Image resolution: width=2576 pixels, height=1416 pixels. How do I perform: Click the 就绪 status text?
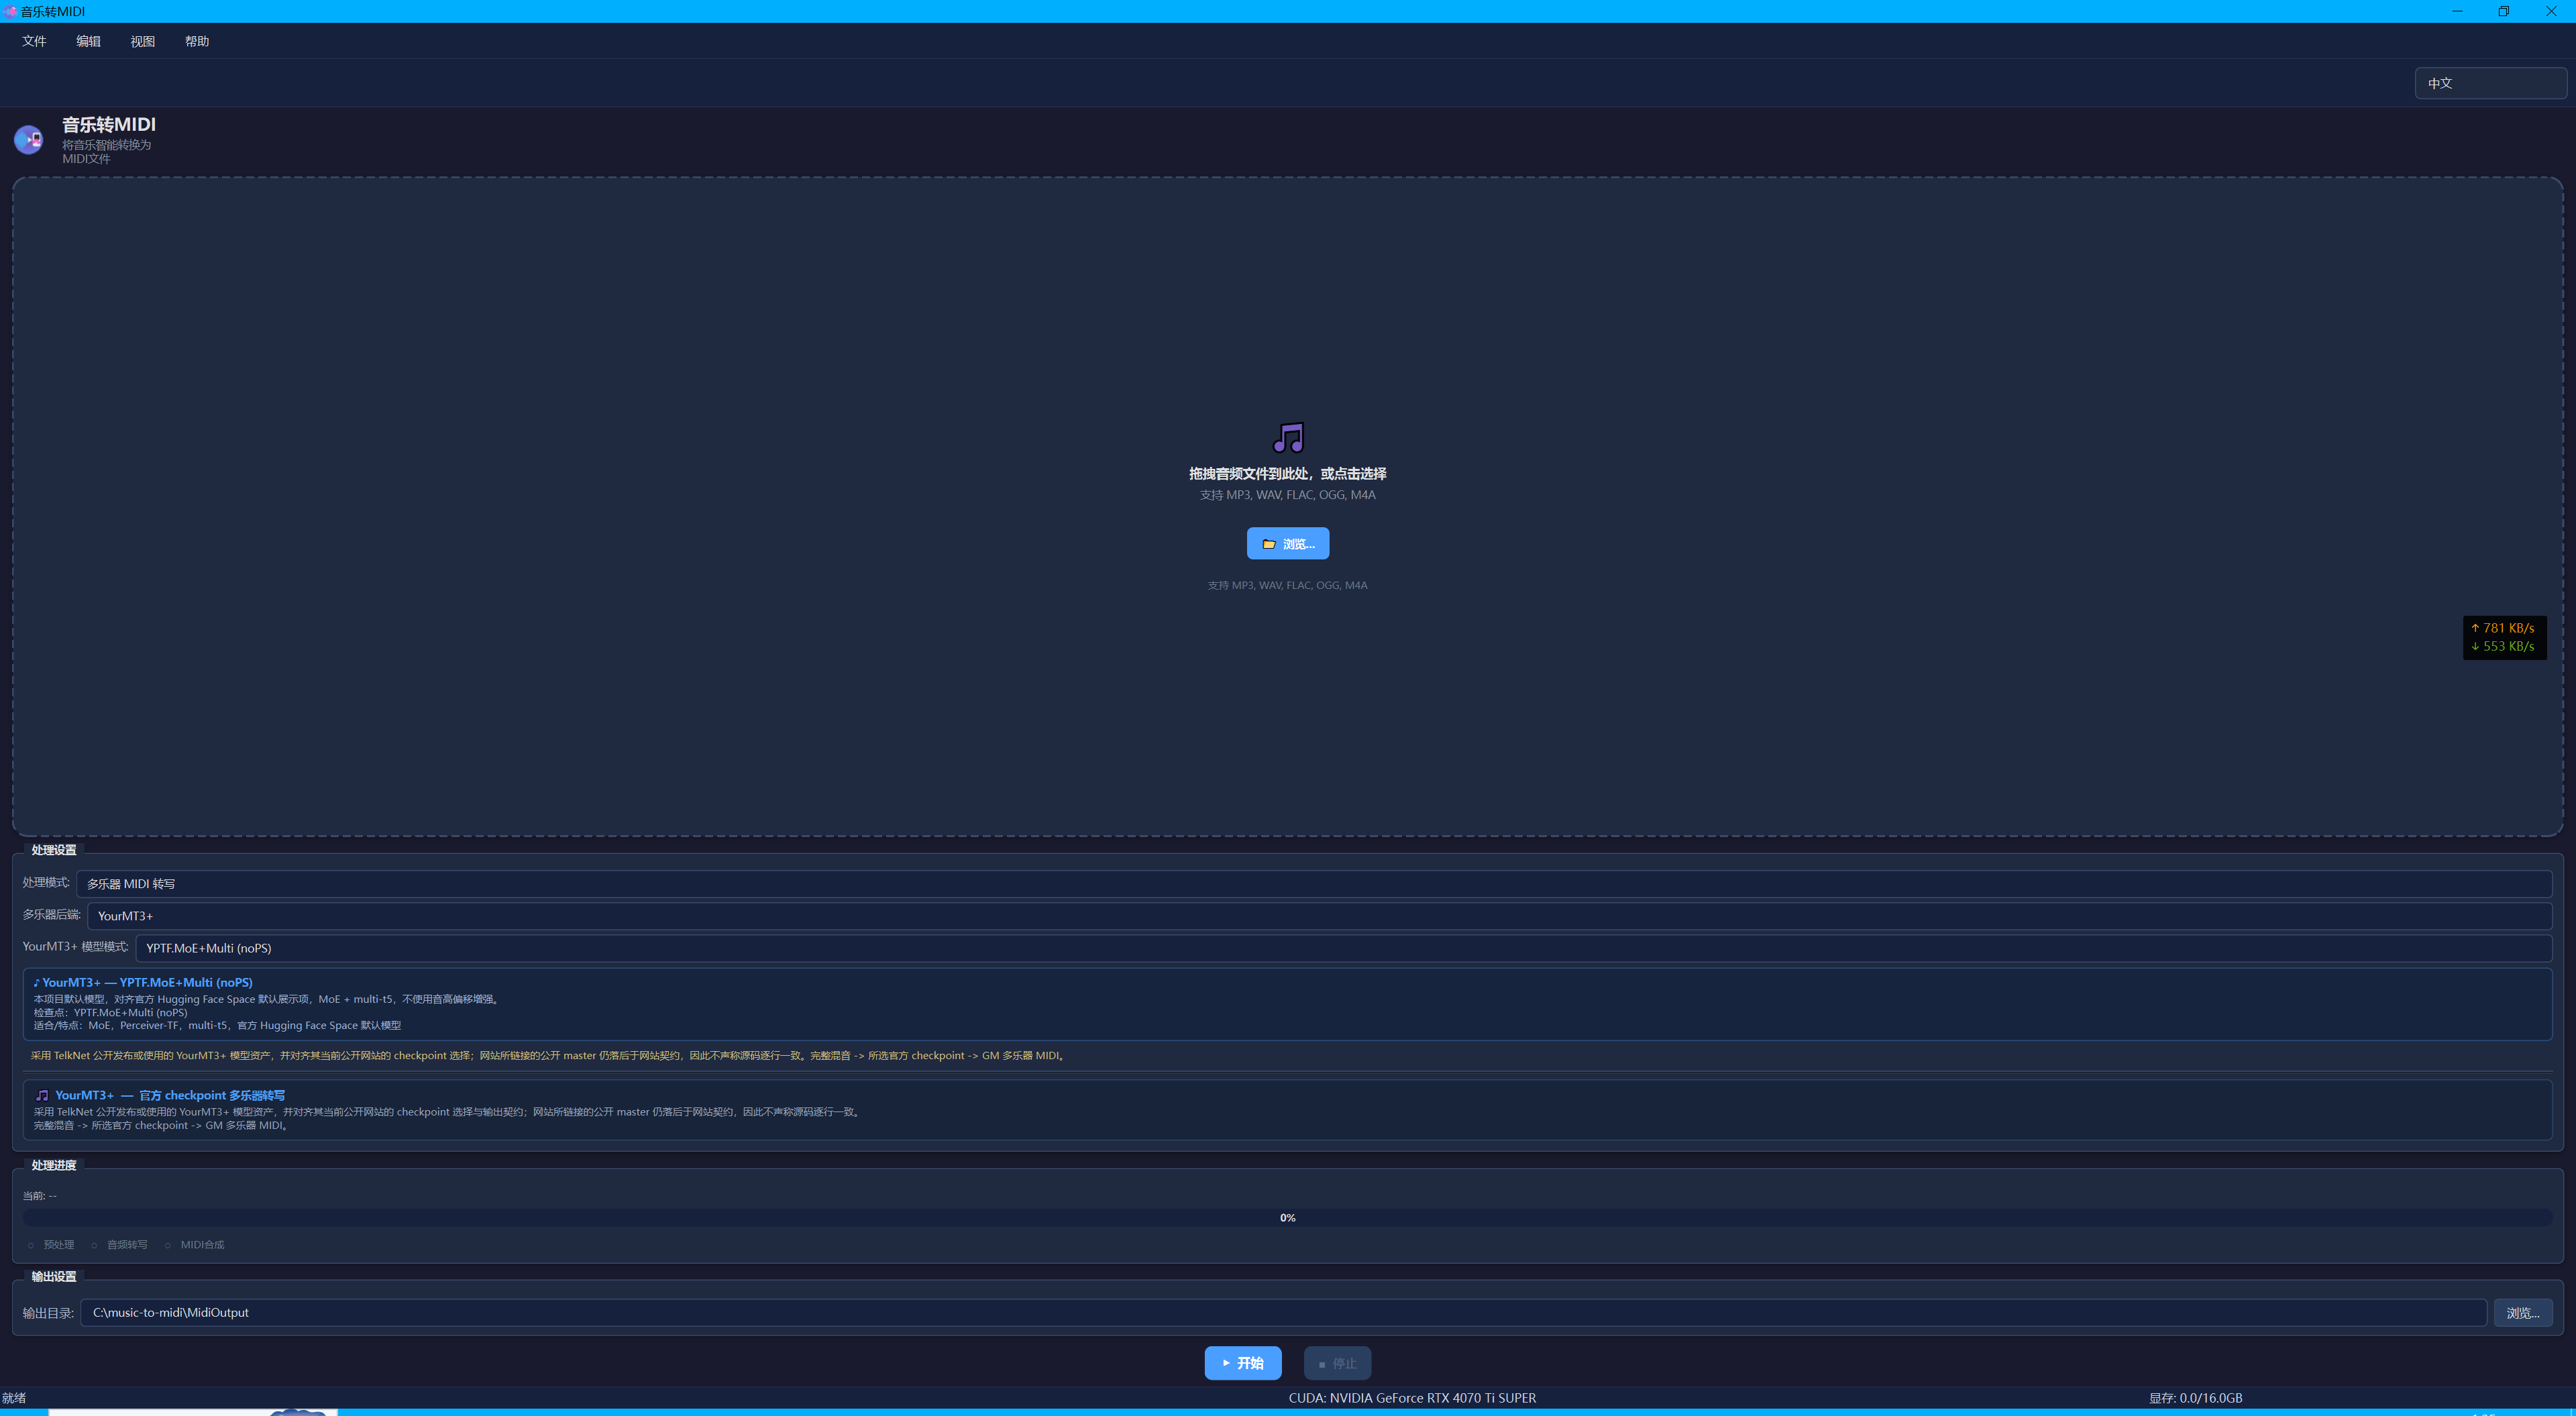point(14,1398)
